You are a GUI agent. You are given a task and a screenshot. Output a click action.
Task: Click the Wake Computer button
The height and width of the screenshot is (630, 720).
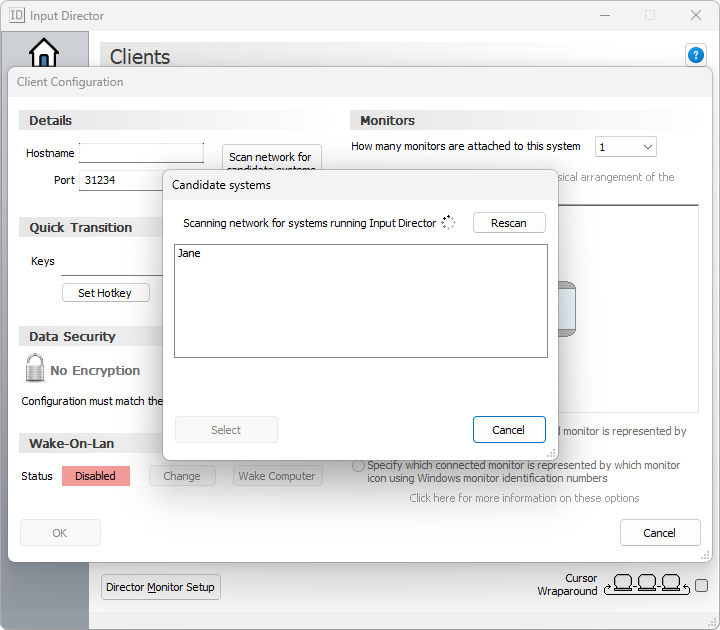point(277,476)
